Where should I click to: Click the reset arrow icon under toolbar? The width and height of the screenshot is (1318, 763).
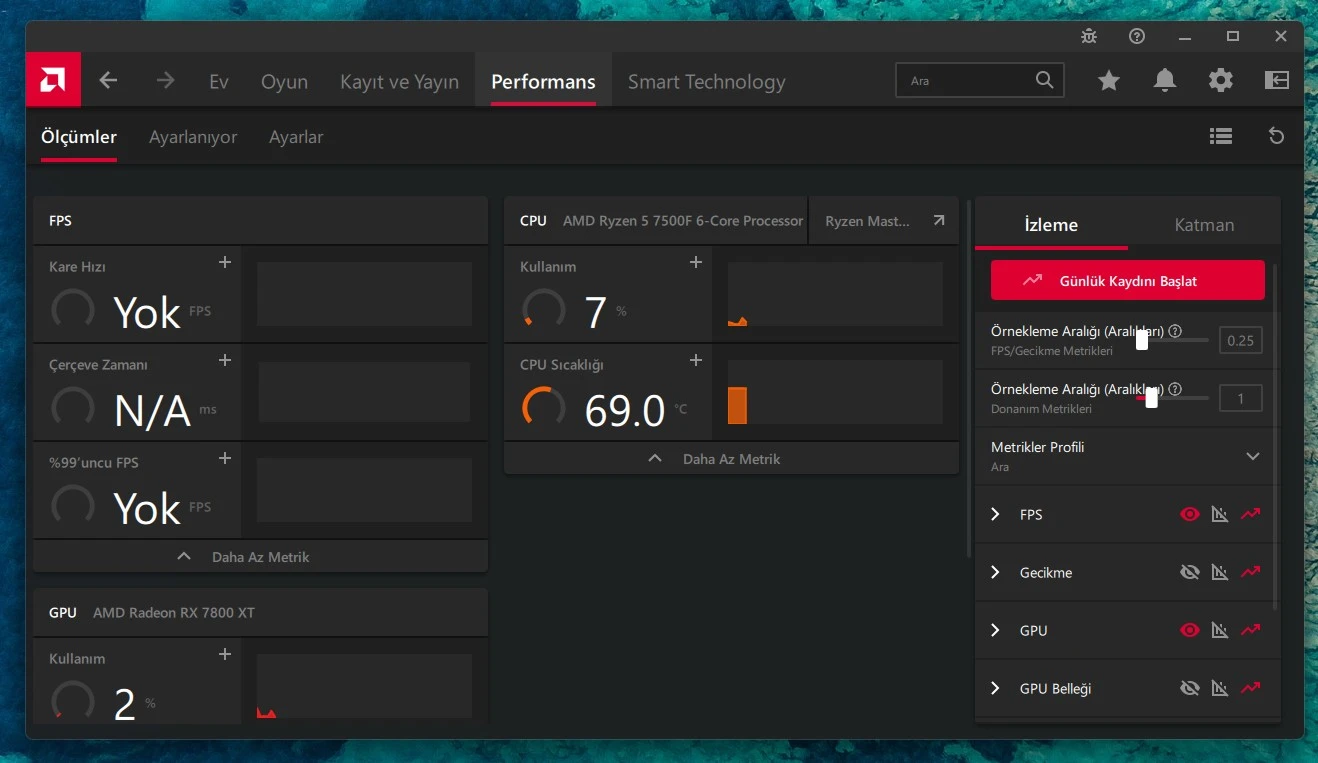point(1276,136)
